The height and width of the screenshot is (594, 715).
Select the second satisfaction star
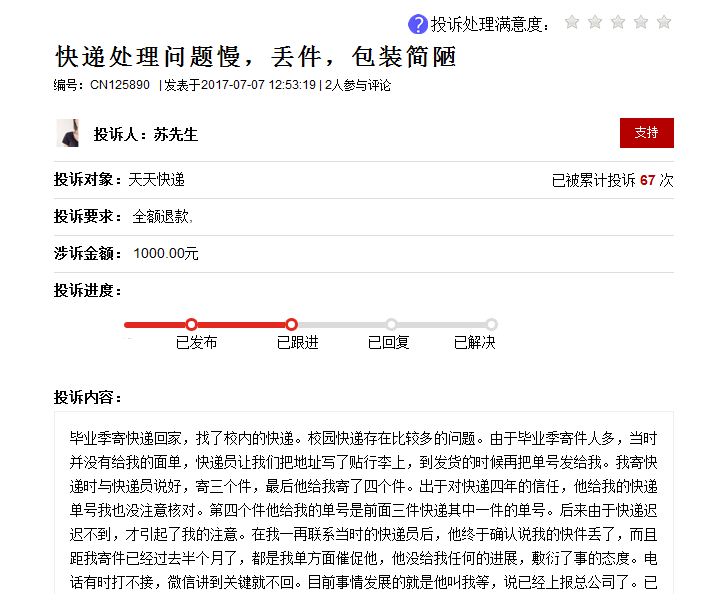pyautogui.click(x=595, y=22)
